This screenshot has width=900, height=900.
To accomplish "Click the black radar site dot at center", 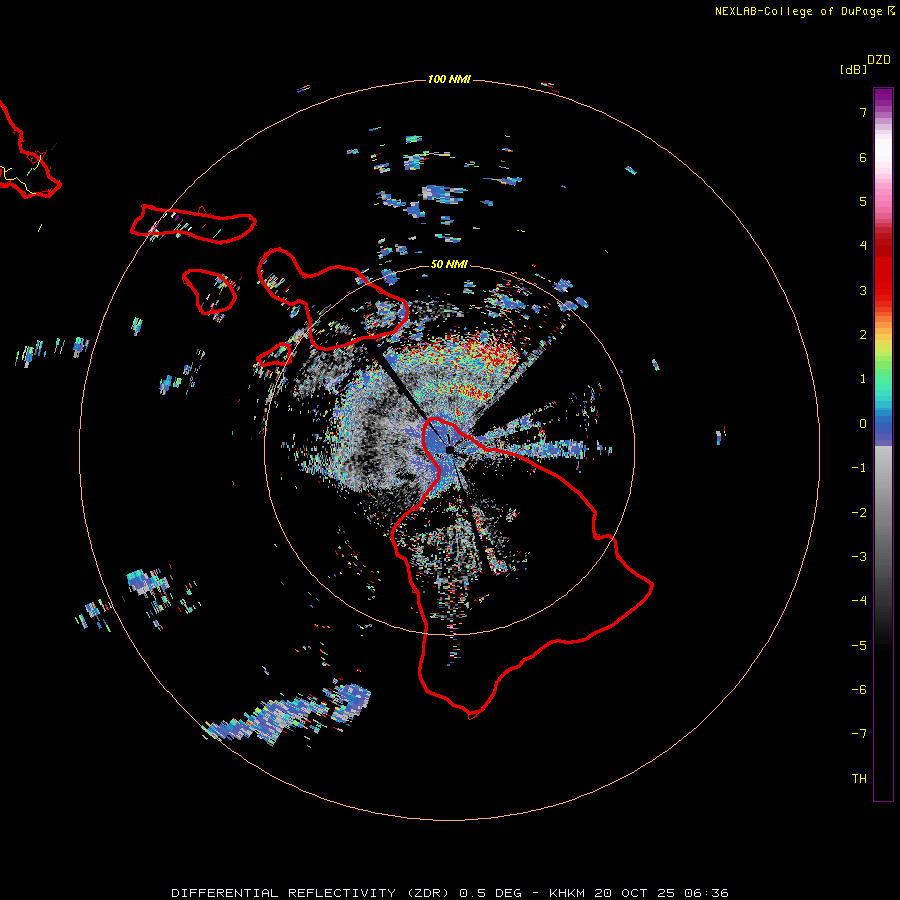I will 449,449.
